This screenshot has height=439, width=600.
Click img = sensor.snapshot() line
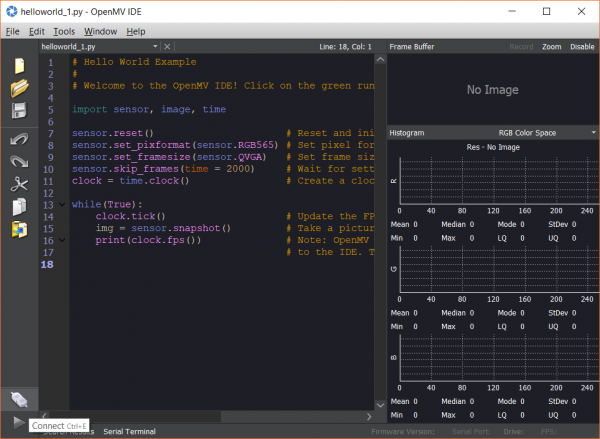(x=163, y=228)
